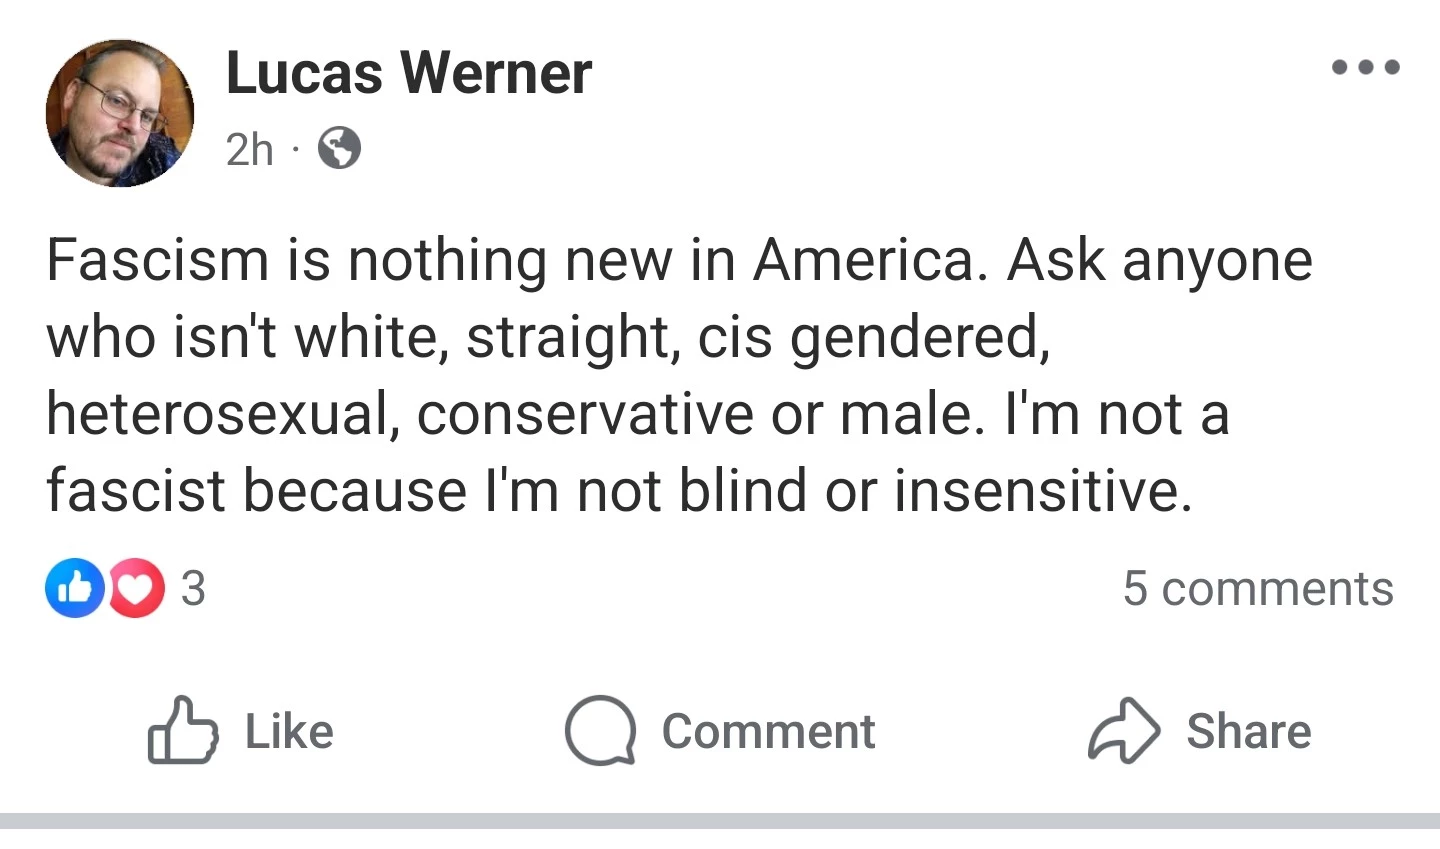Open Lucas Werner's profile picture

[120, 113]
